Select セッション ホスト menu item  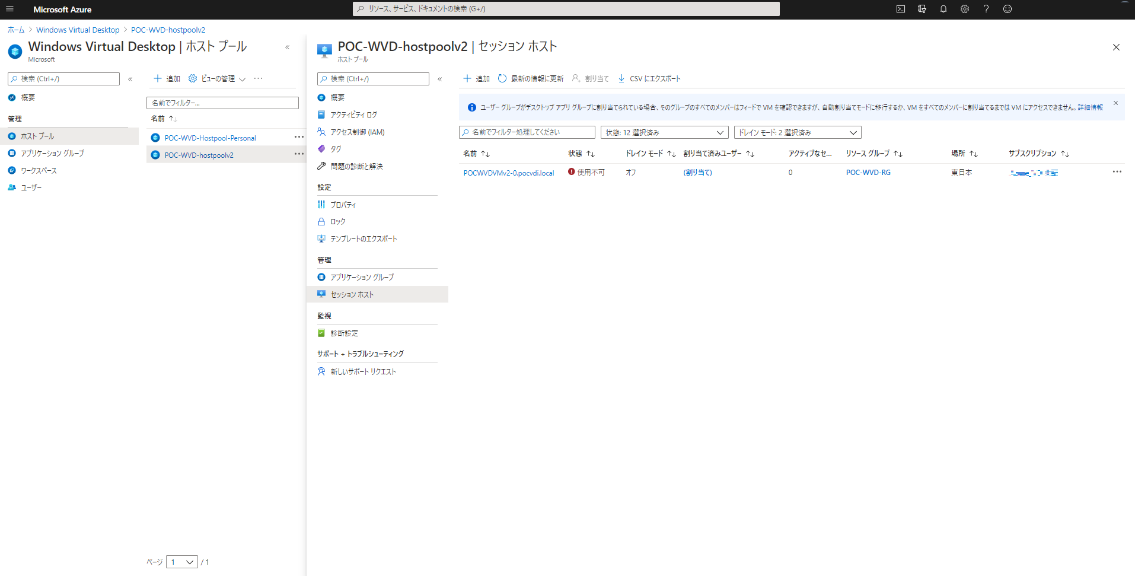tap(377, 295)
